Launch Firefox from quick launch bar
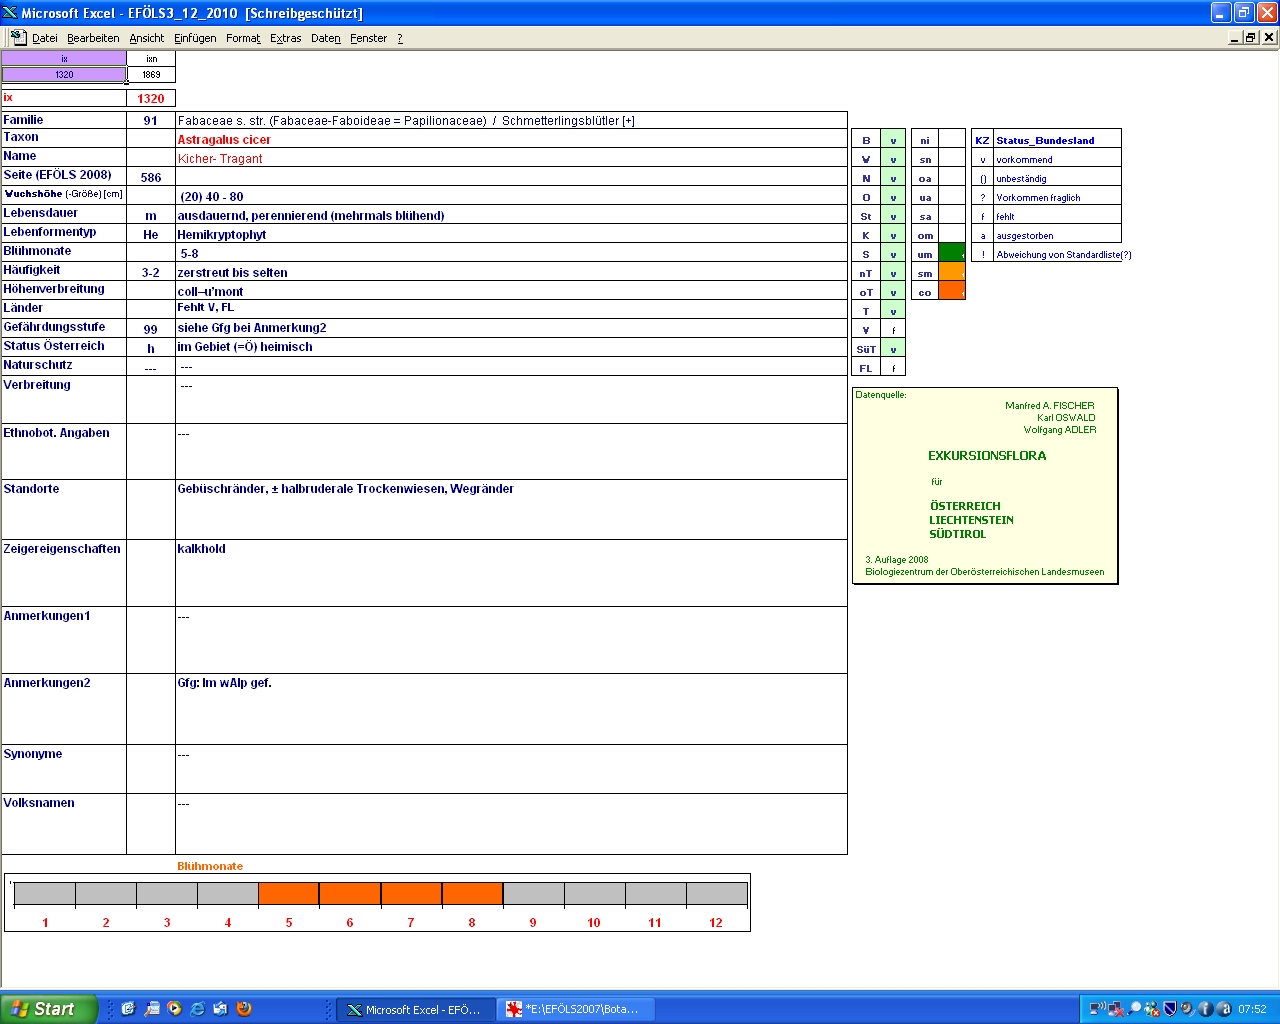This screenshot has height=1024, width=1280. [x=243, y=1009]
